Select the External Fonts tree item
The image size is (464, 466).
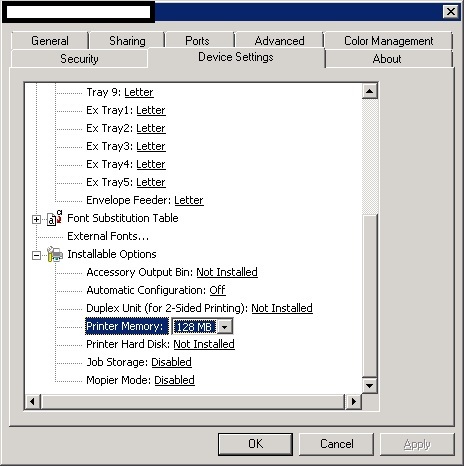[108, 236]
